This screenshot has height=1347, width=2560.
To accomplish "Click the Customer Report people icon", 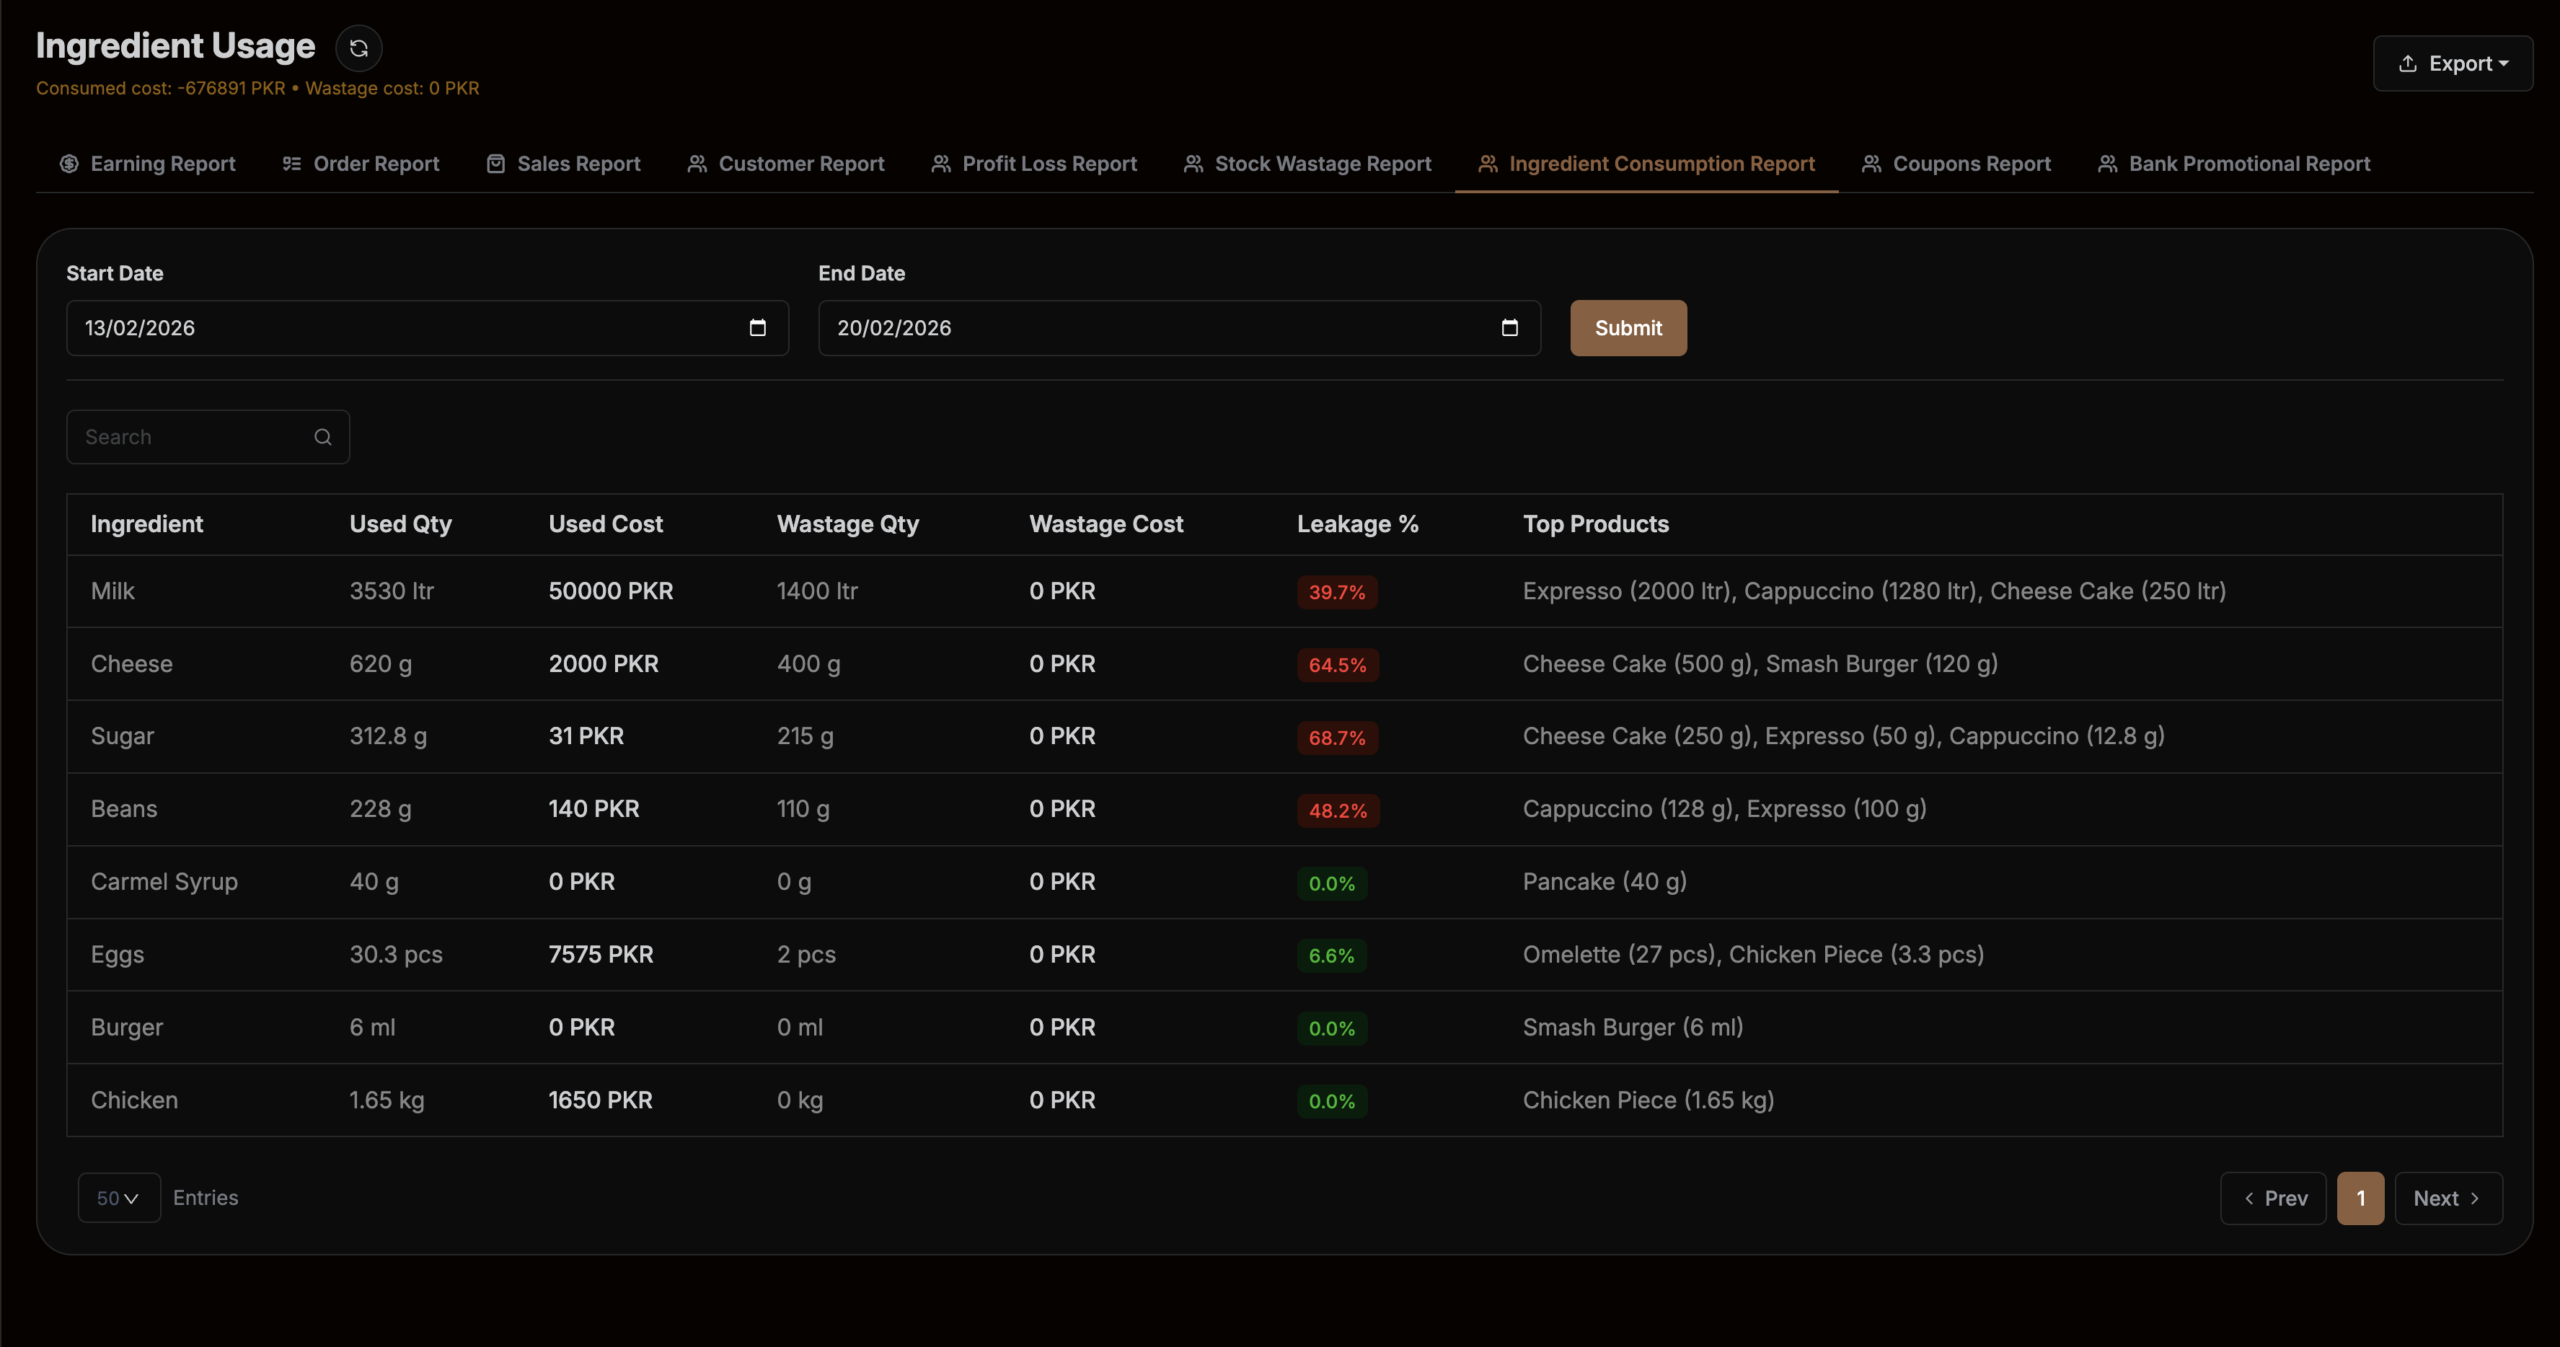I will (697, 164).
